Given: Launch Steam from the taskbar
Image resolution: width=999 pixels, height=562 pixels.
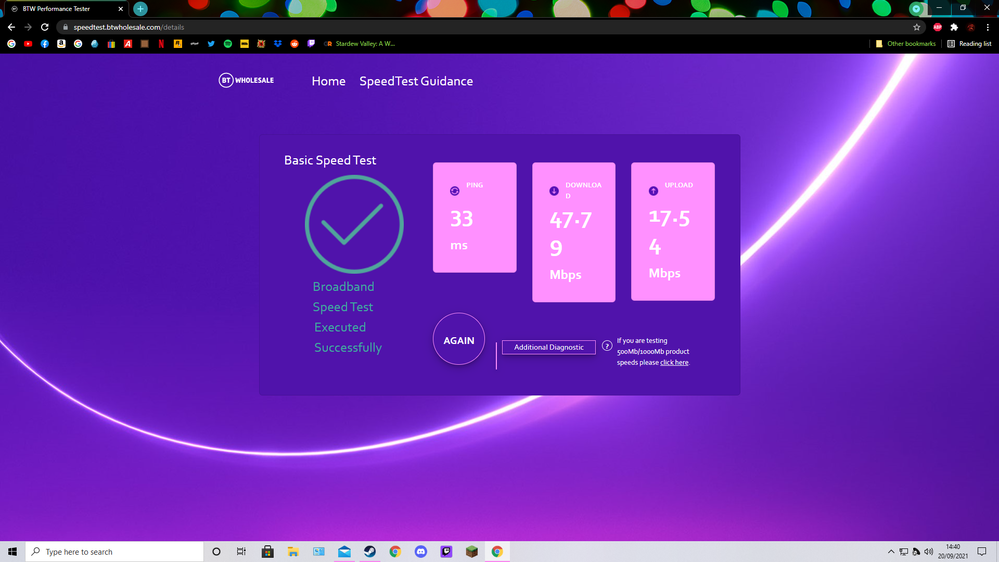Looking at the screenshot, I should pyautogui.click(x=370, y=551).
